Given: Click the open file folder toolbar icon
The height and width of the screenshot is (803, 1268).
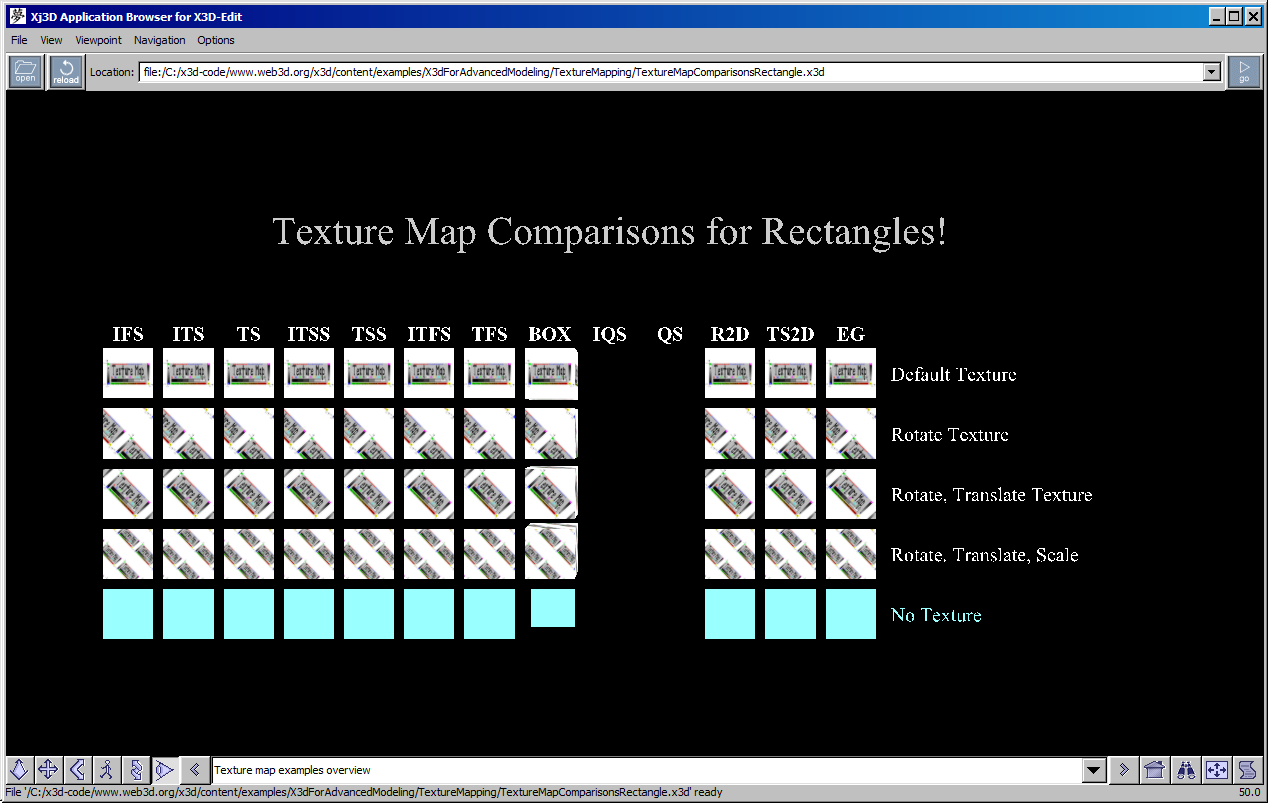Looking at the screenshot, I should [24, 71].
